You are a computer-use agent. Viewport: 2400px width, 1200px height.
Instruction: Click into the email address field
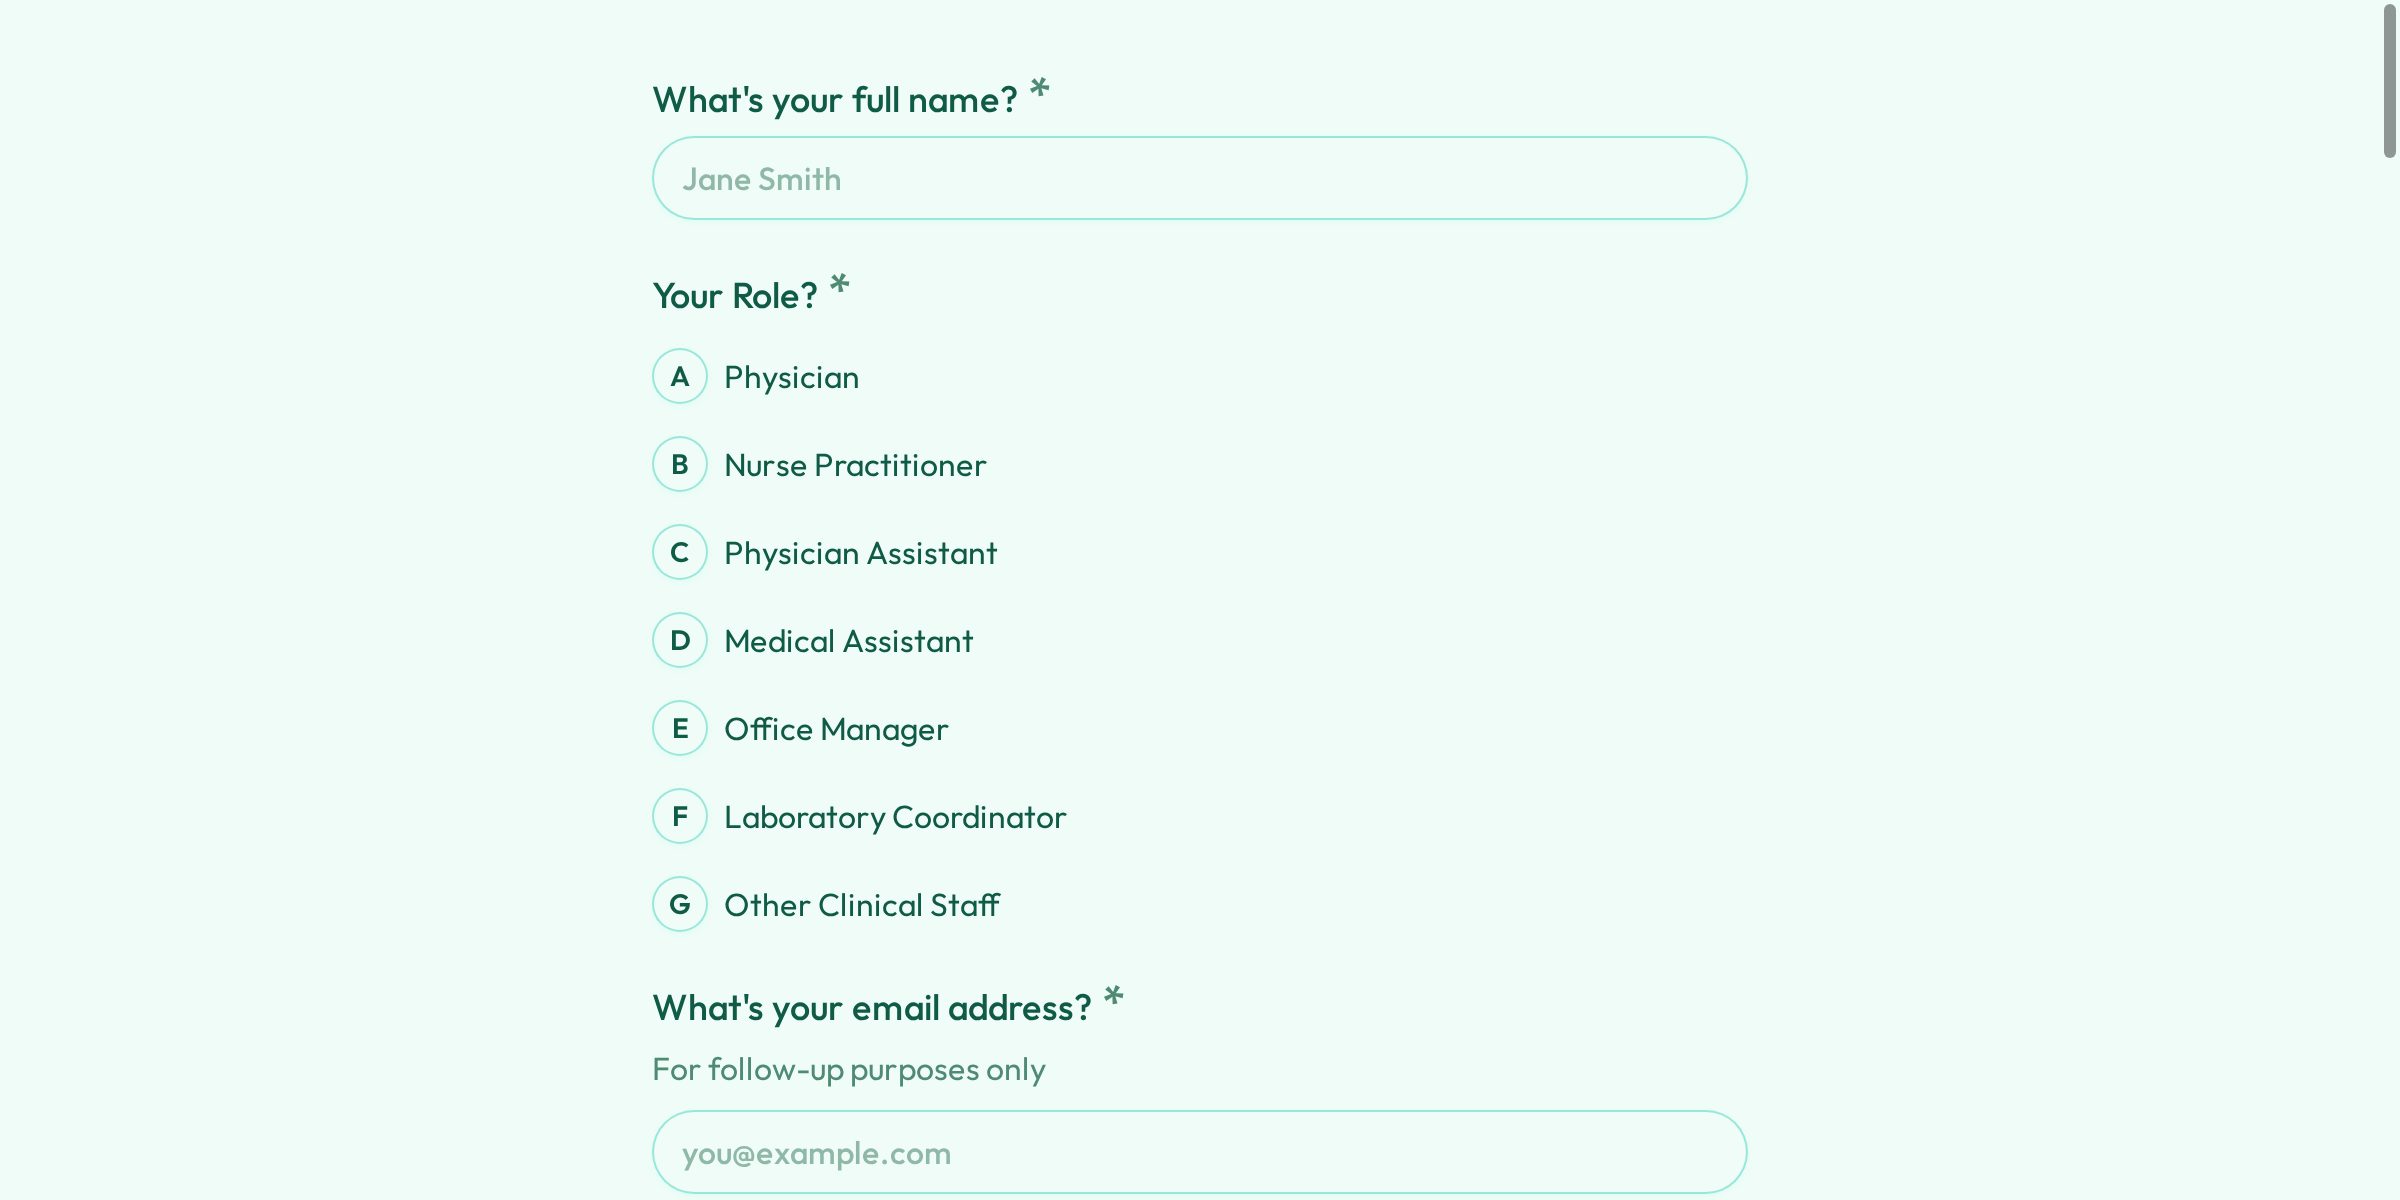[x=1199, y=1152]
